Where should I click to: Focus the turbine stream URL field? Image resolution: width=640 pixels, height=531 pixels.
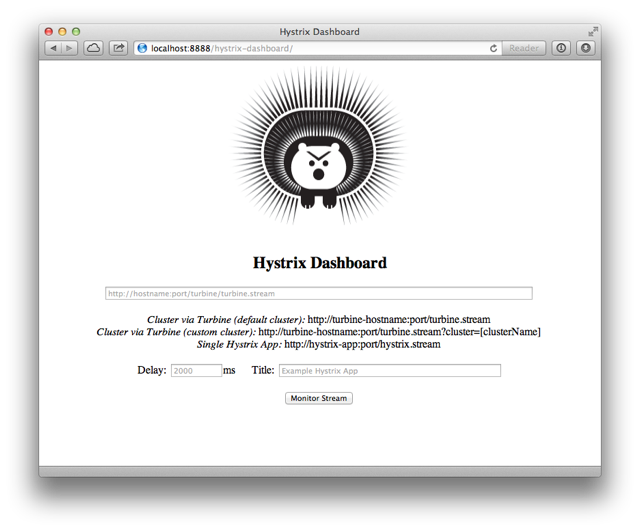point(319,293)
